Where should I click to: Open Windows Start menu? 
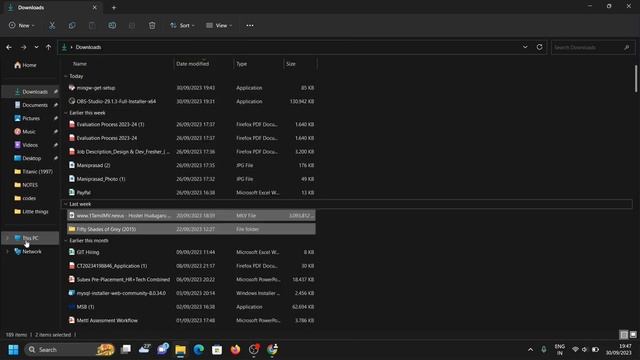click(13, 349)
